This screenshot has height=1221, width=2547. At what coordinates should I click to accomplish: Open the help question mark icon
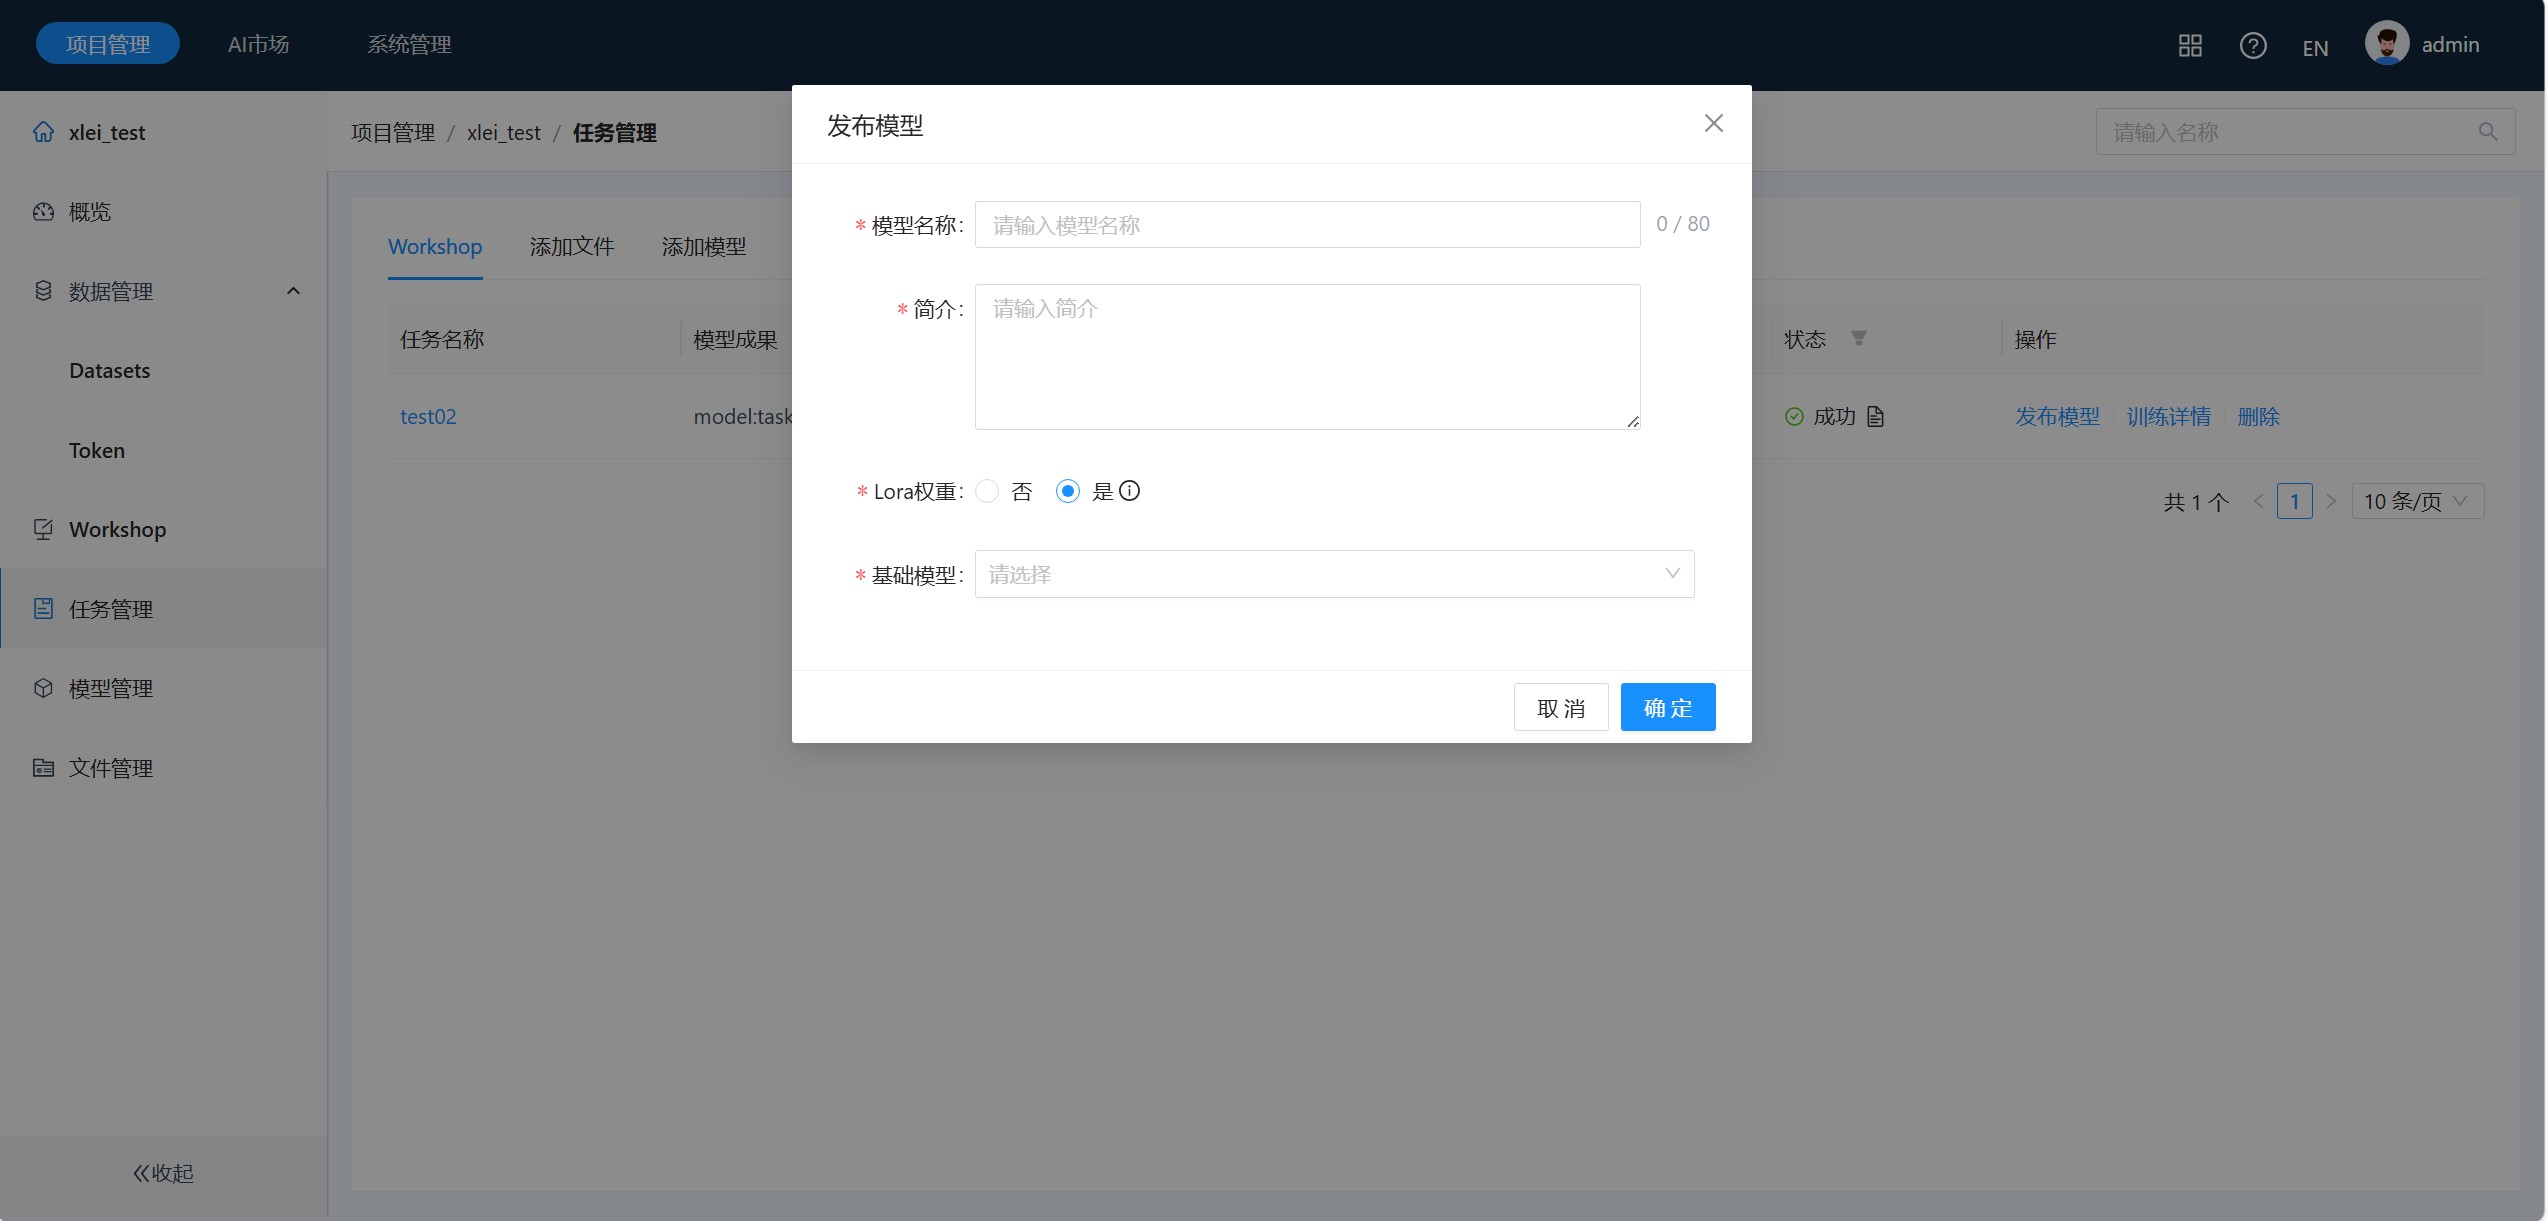[2253, 46]
